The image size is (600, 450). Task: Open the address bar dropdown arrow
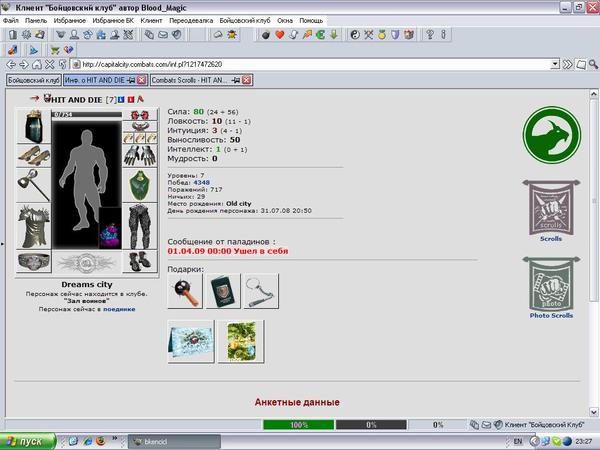[555, 64]
